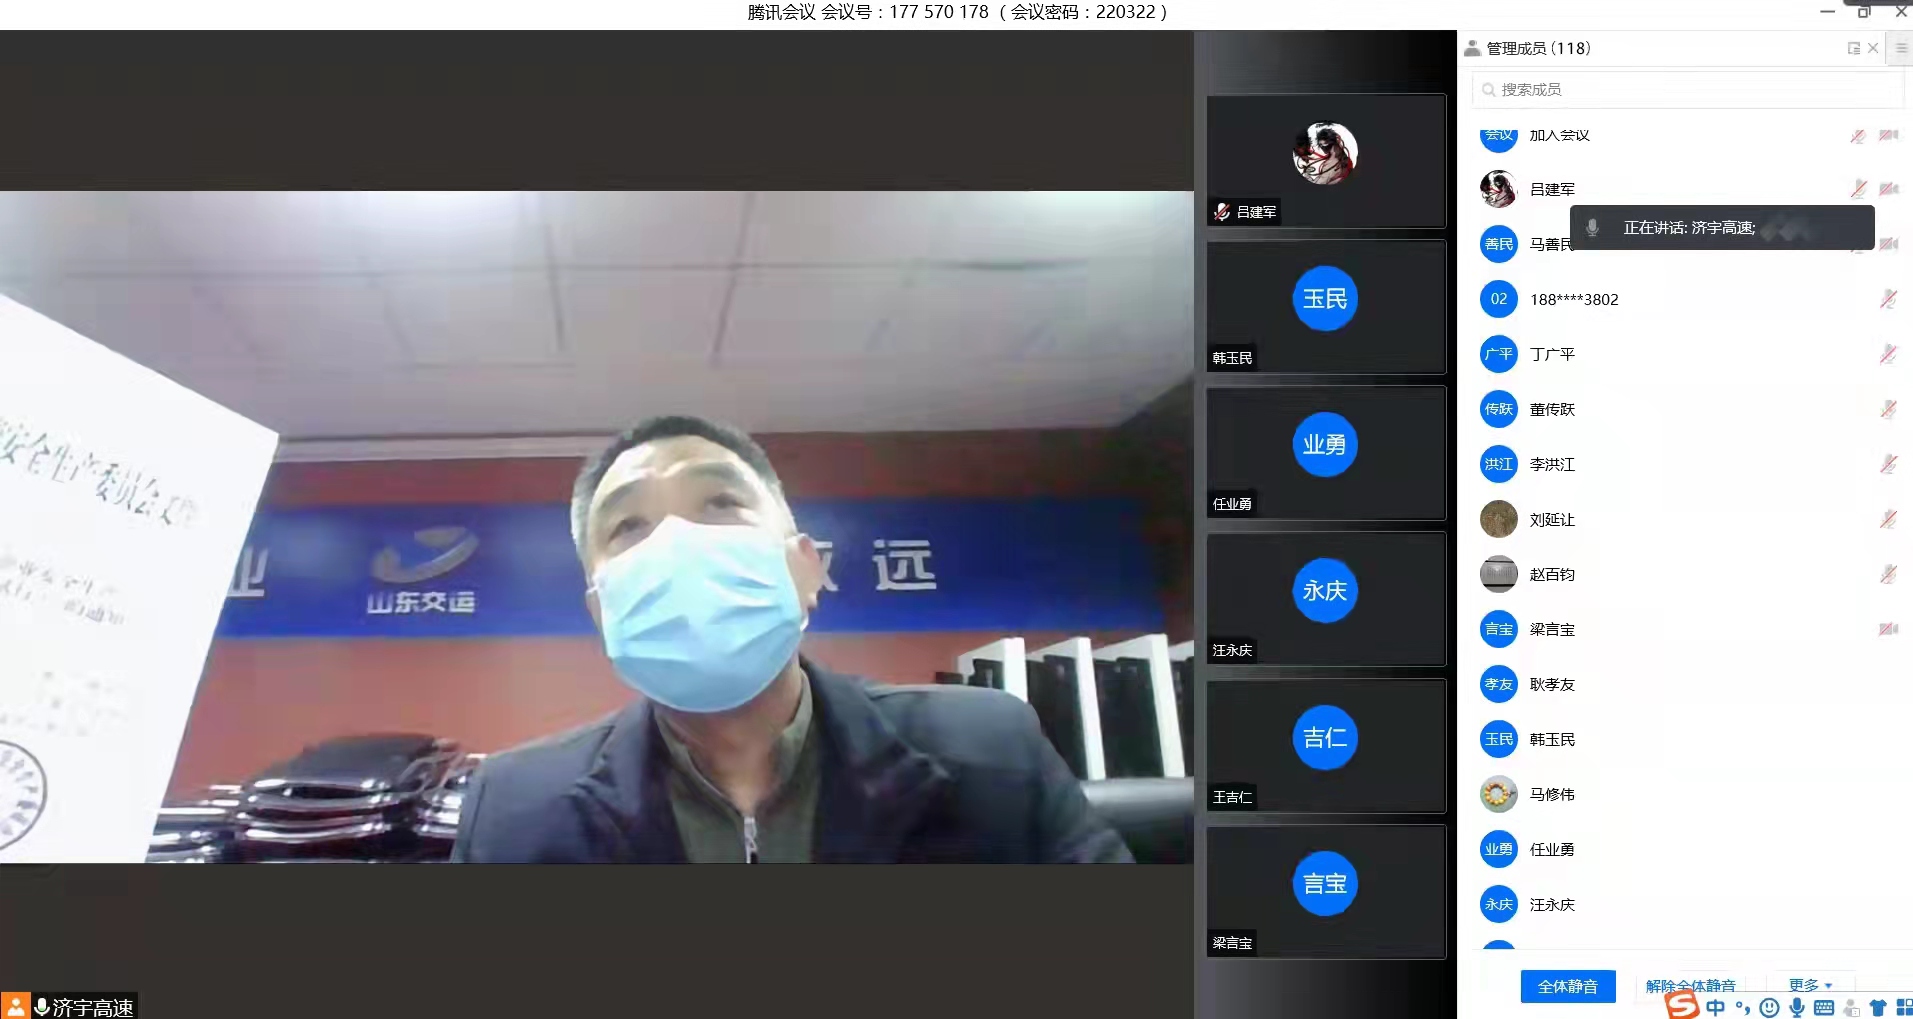Click the search members input field
This screenshot has height=1019, width=1913.
click(1690, 90)
